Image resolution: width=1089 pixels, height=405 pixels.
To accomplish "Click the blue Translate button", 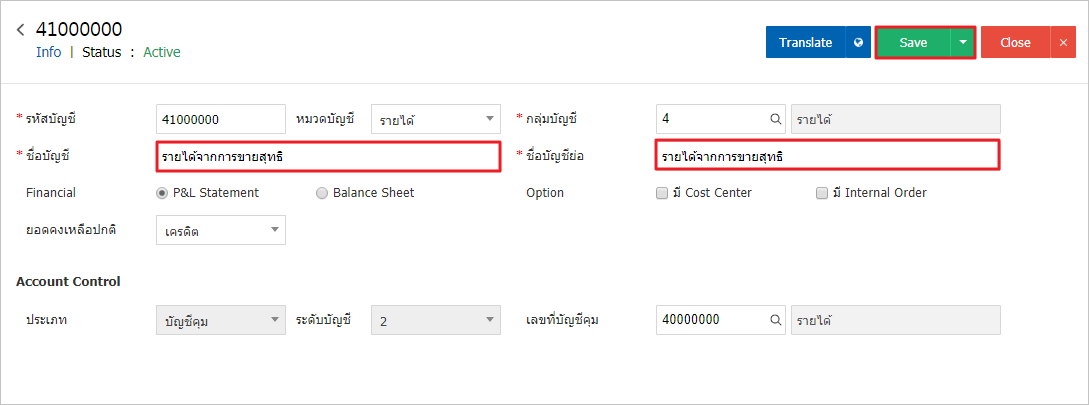I will click(806, 42).
